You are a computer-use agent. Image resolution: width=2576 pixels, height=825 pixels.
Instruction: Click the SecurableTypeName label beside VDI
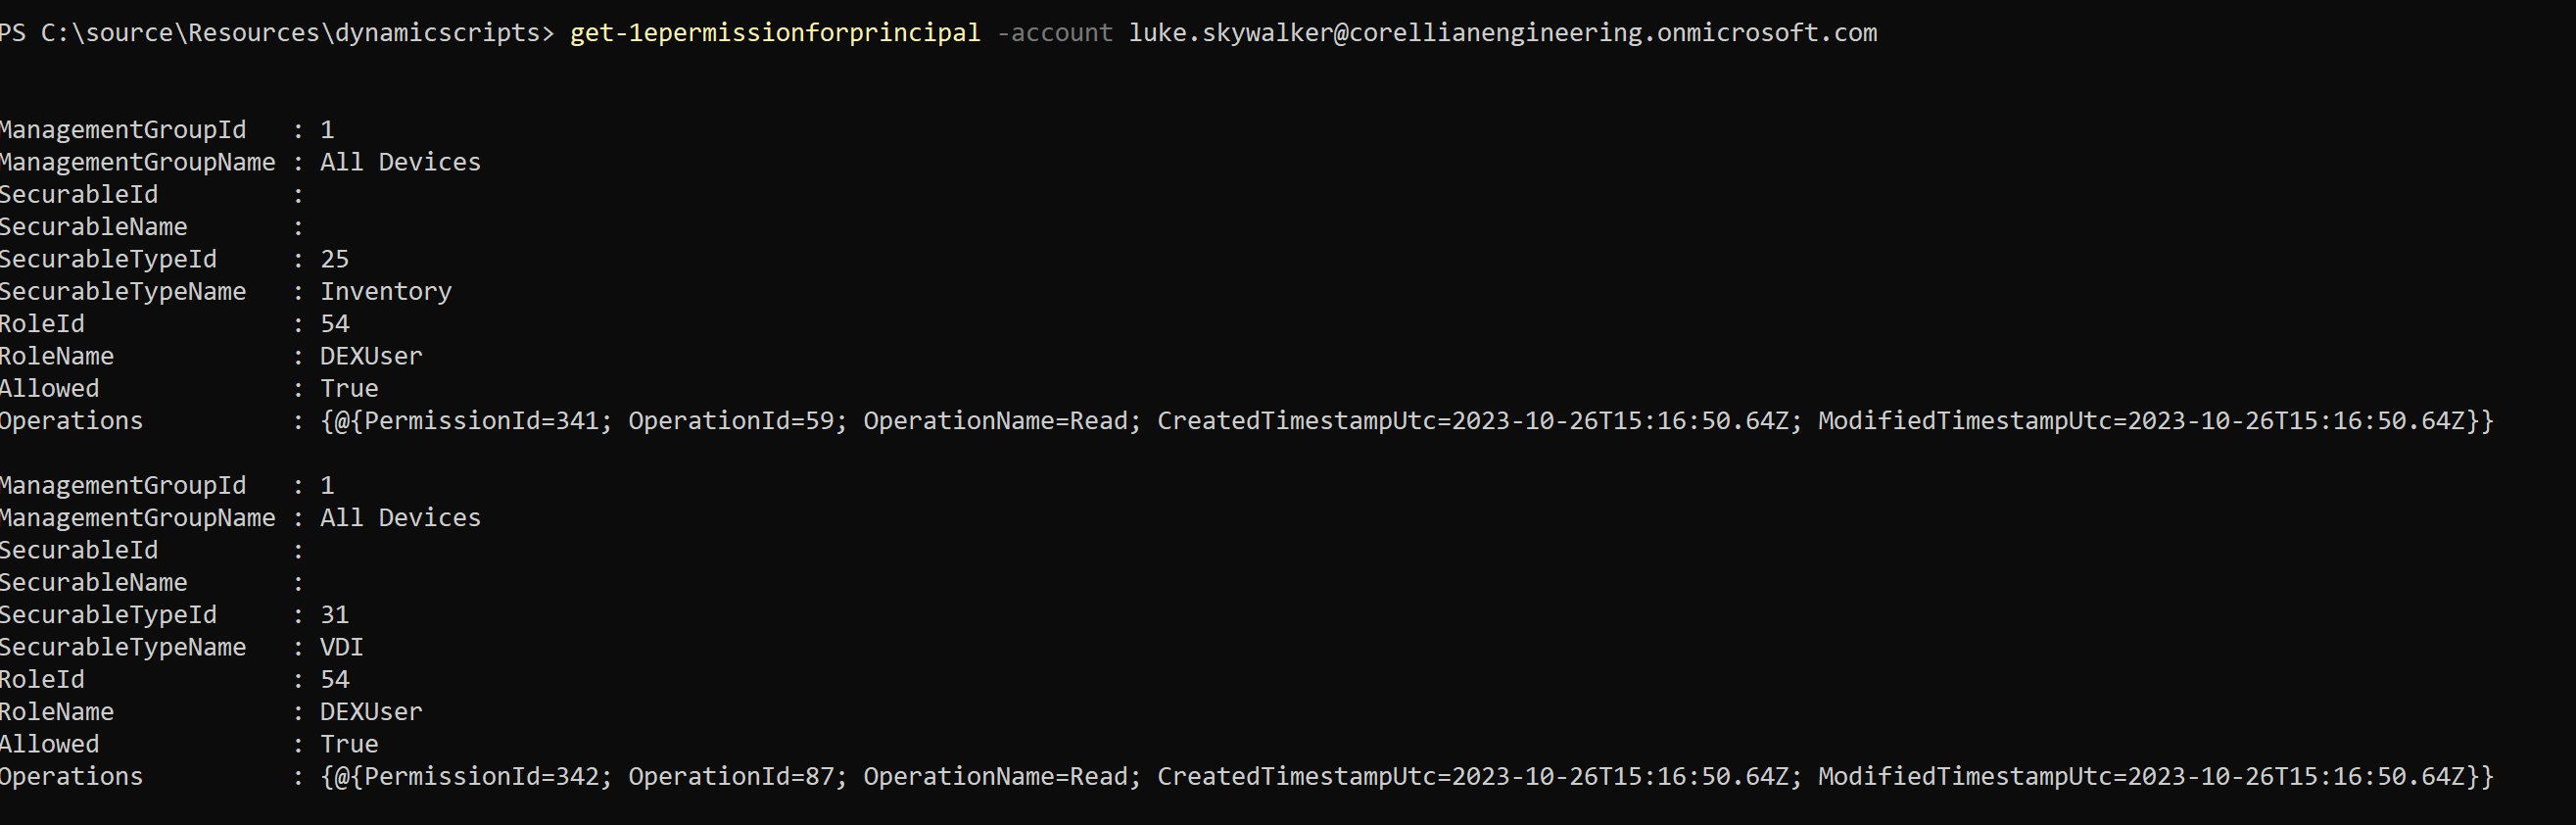click(x=123, y=648)
